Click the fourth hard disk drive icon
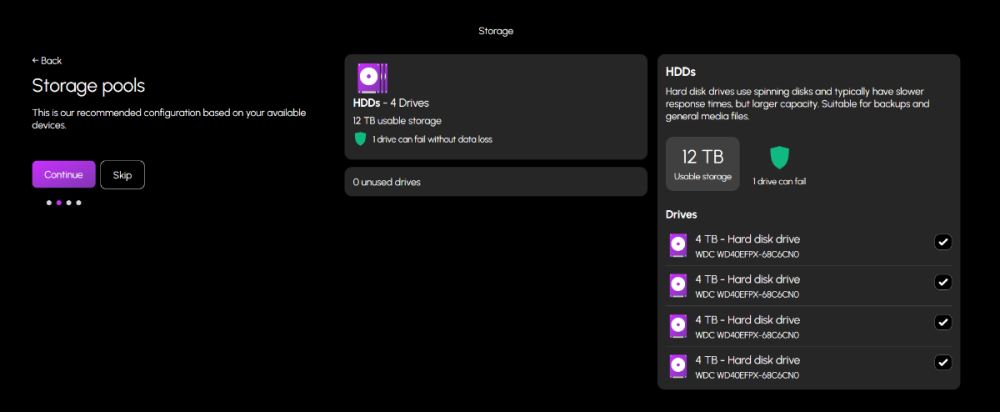This screenshot has height=412, width=1000. [678, 366]
